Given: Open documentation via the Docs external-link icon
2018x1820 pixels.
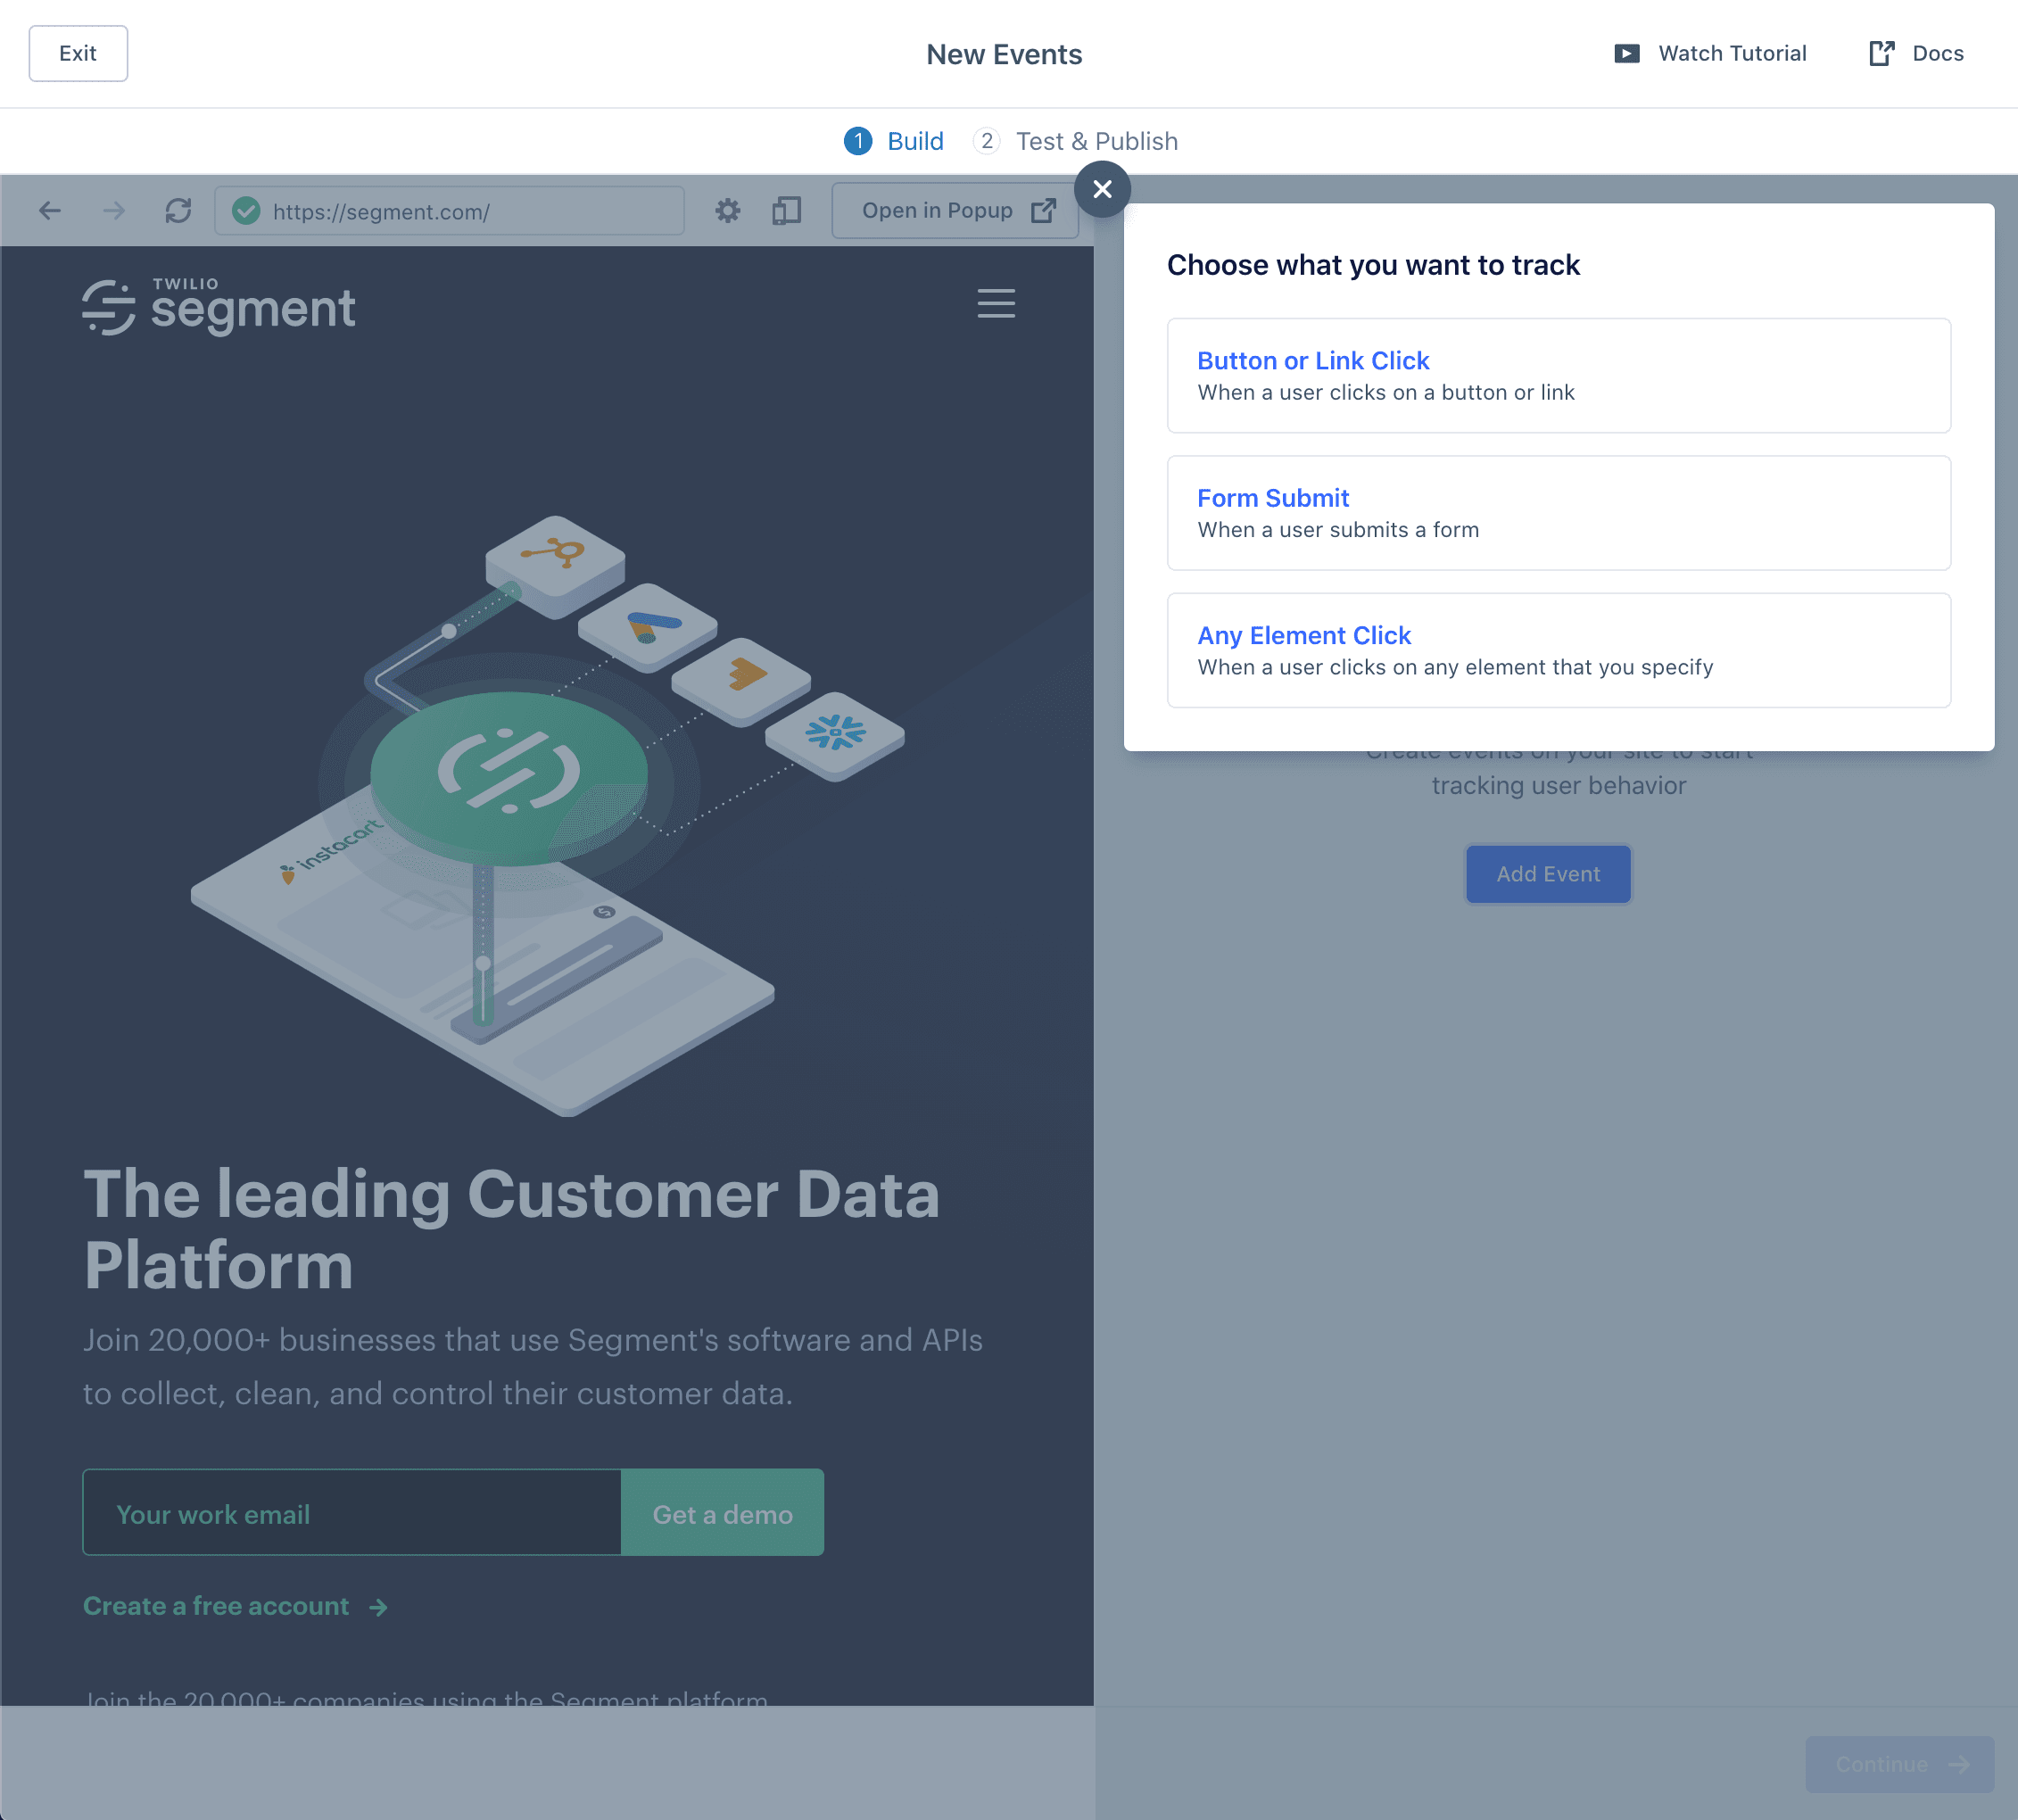Looking at the screenshot, I should pyautogui.click(x=1882, y=53).
